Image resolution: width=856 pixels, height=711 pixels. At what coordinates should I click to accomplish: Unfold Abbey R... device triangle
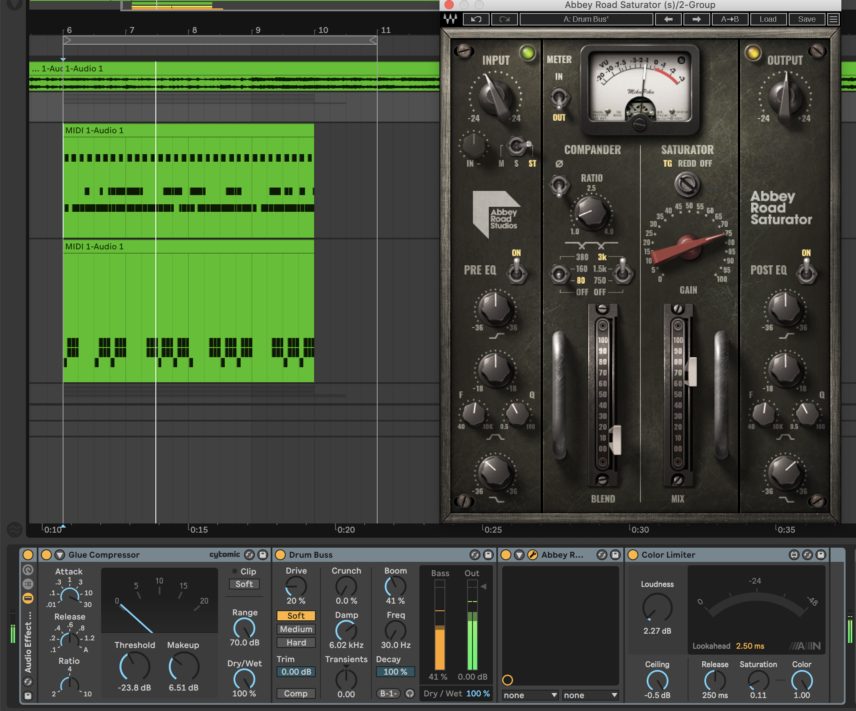click(519, 555)
